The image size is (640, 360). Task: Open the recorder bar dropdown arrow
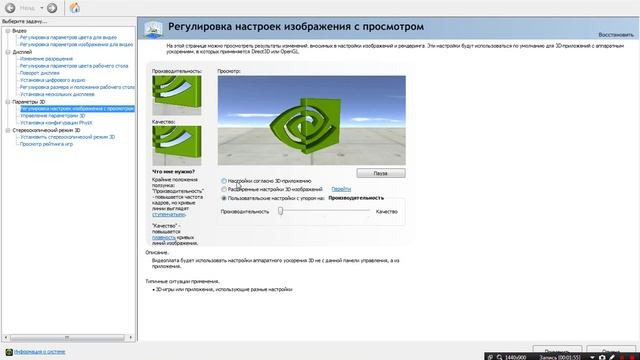[x=592, y=357]
